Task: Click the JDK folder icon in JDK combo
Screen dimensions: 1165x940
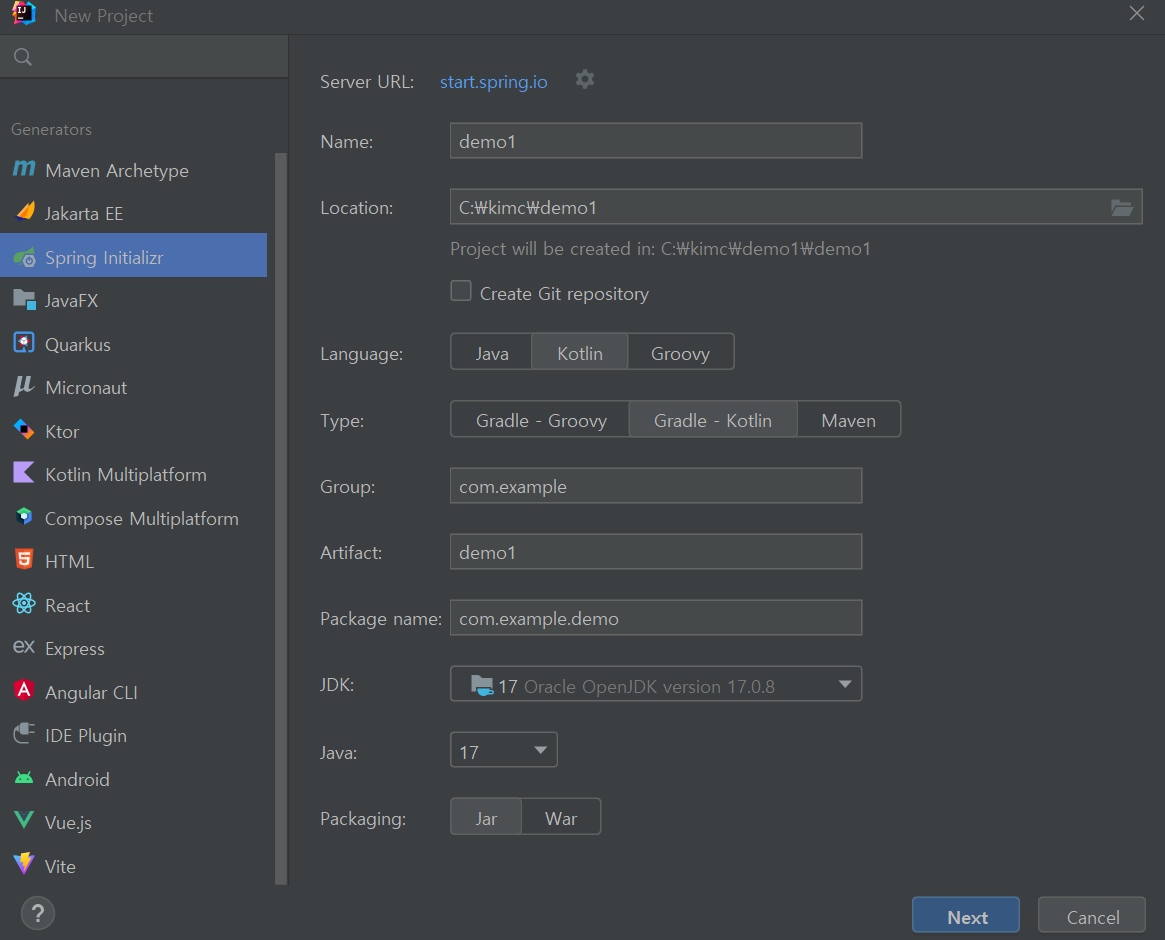Action: (482, 685)
